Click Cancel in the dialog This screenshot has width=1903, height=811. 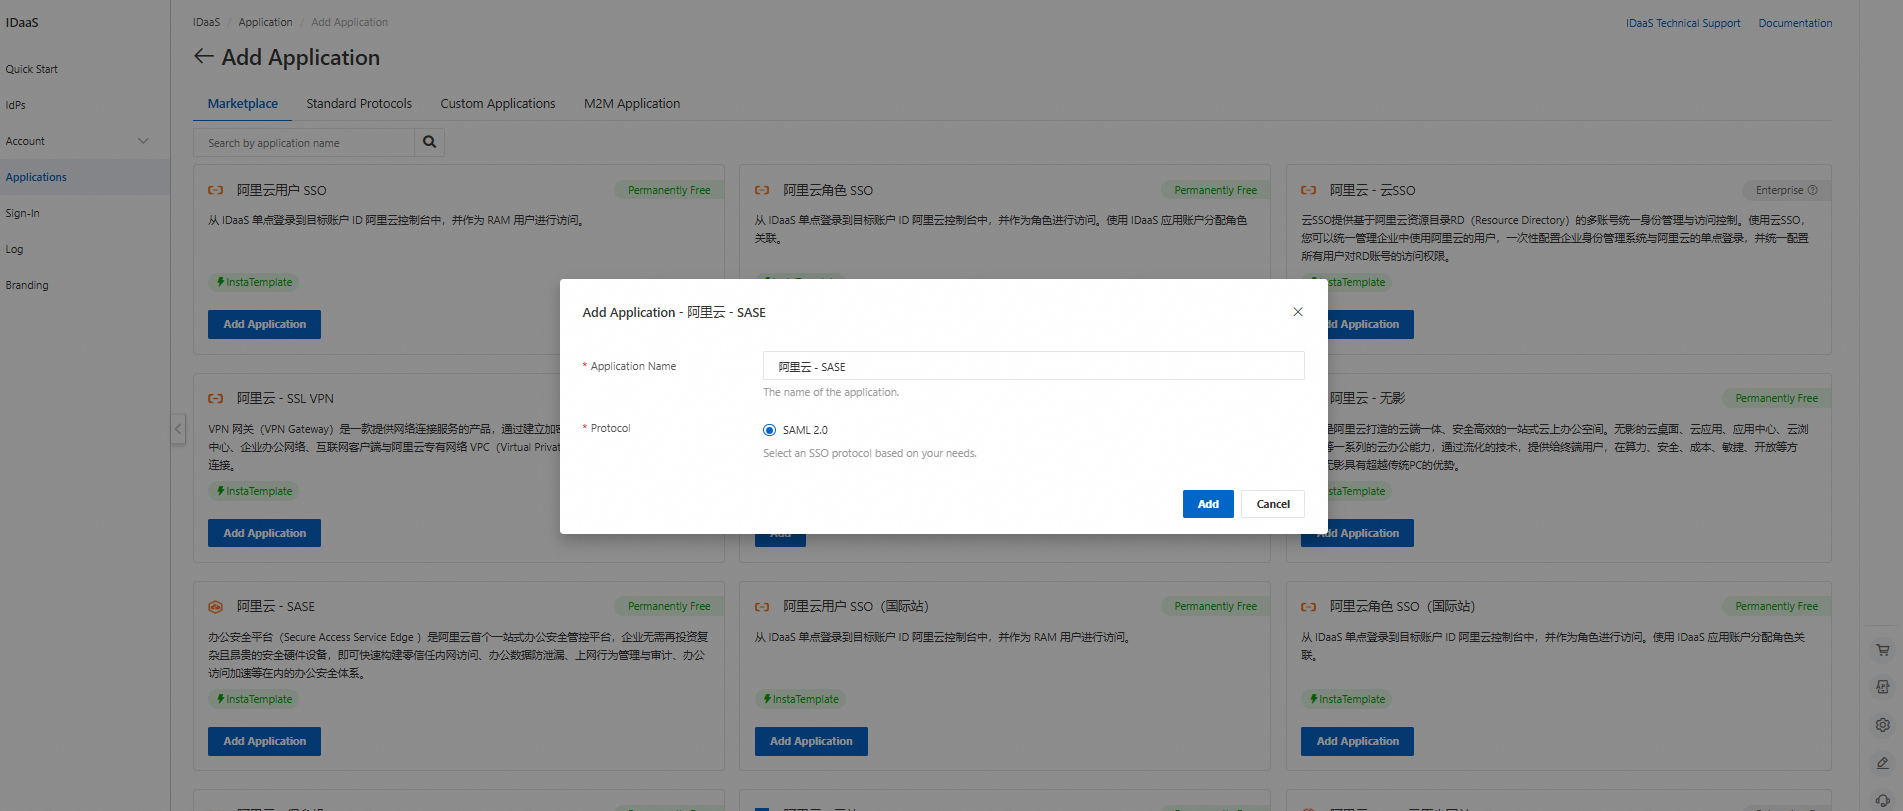pos(1273,504)
